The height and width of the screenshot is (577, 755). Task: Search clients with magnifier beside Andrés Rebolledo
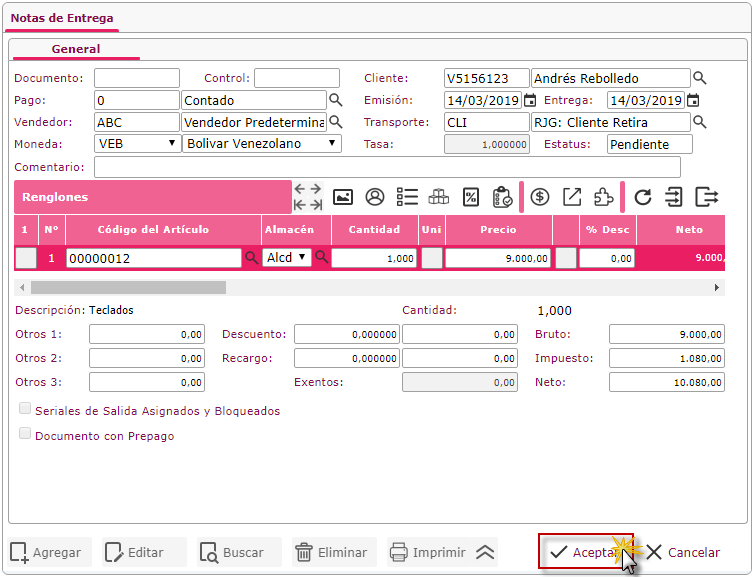point(700,78)
